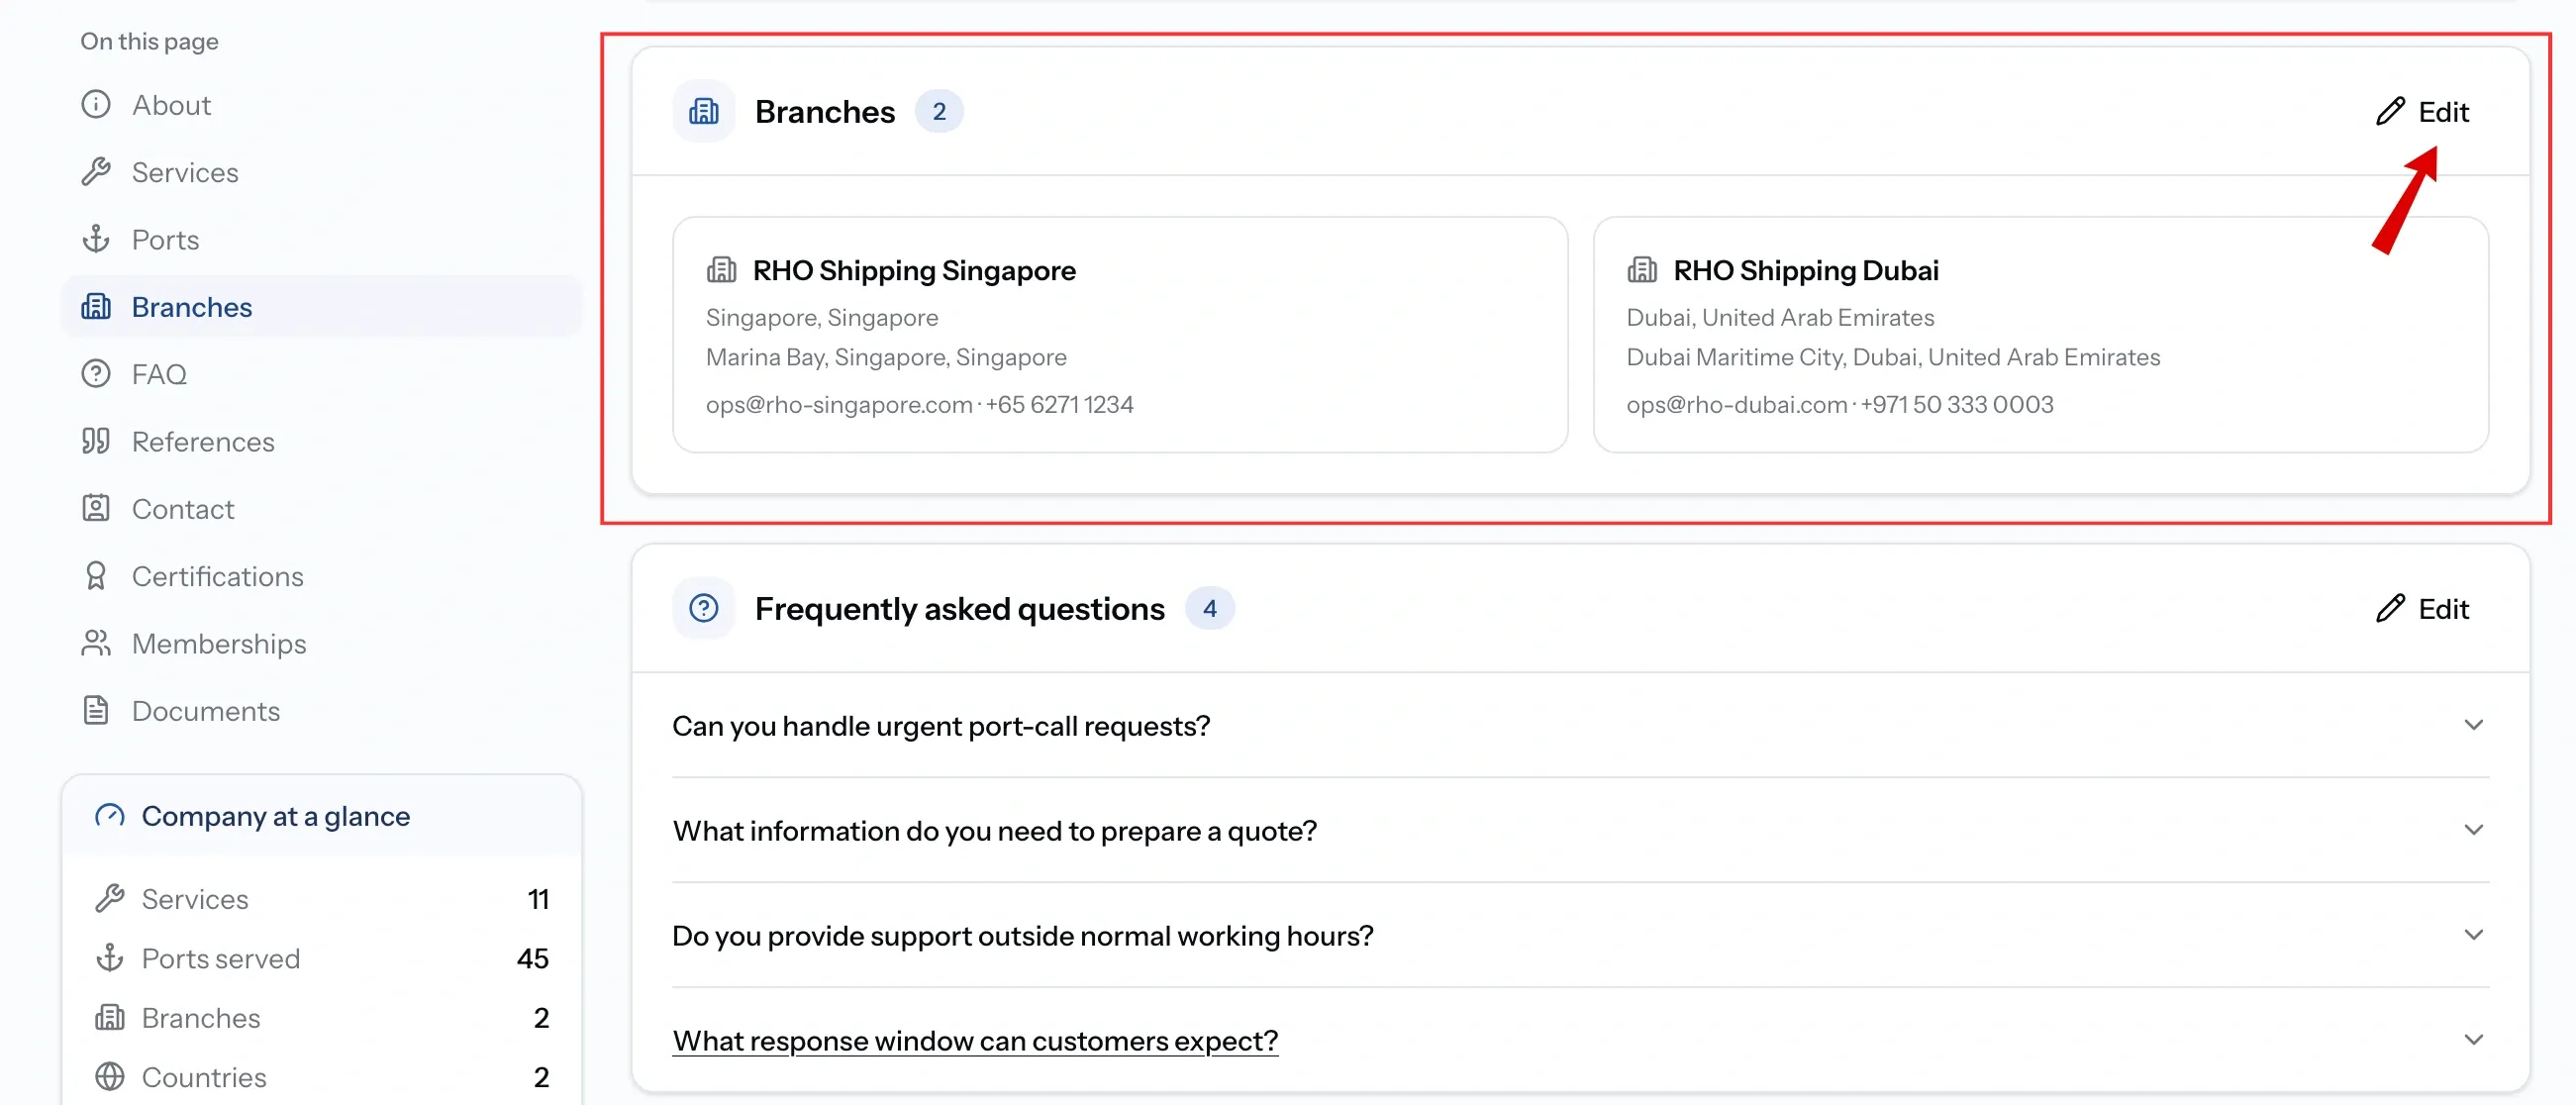Click the On this page label

(x=149, y=41)
